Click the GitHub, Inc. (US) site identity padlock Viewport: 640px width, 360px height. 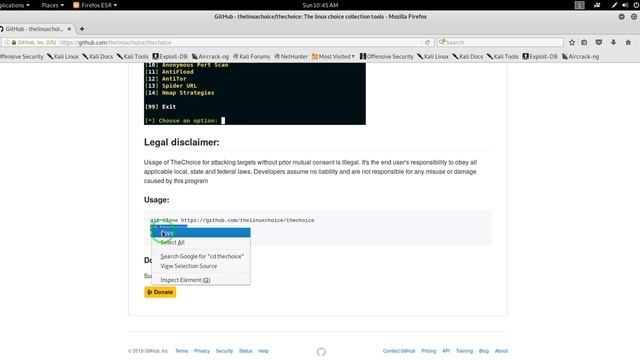point(14,42)
